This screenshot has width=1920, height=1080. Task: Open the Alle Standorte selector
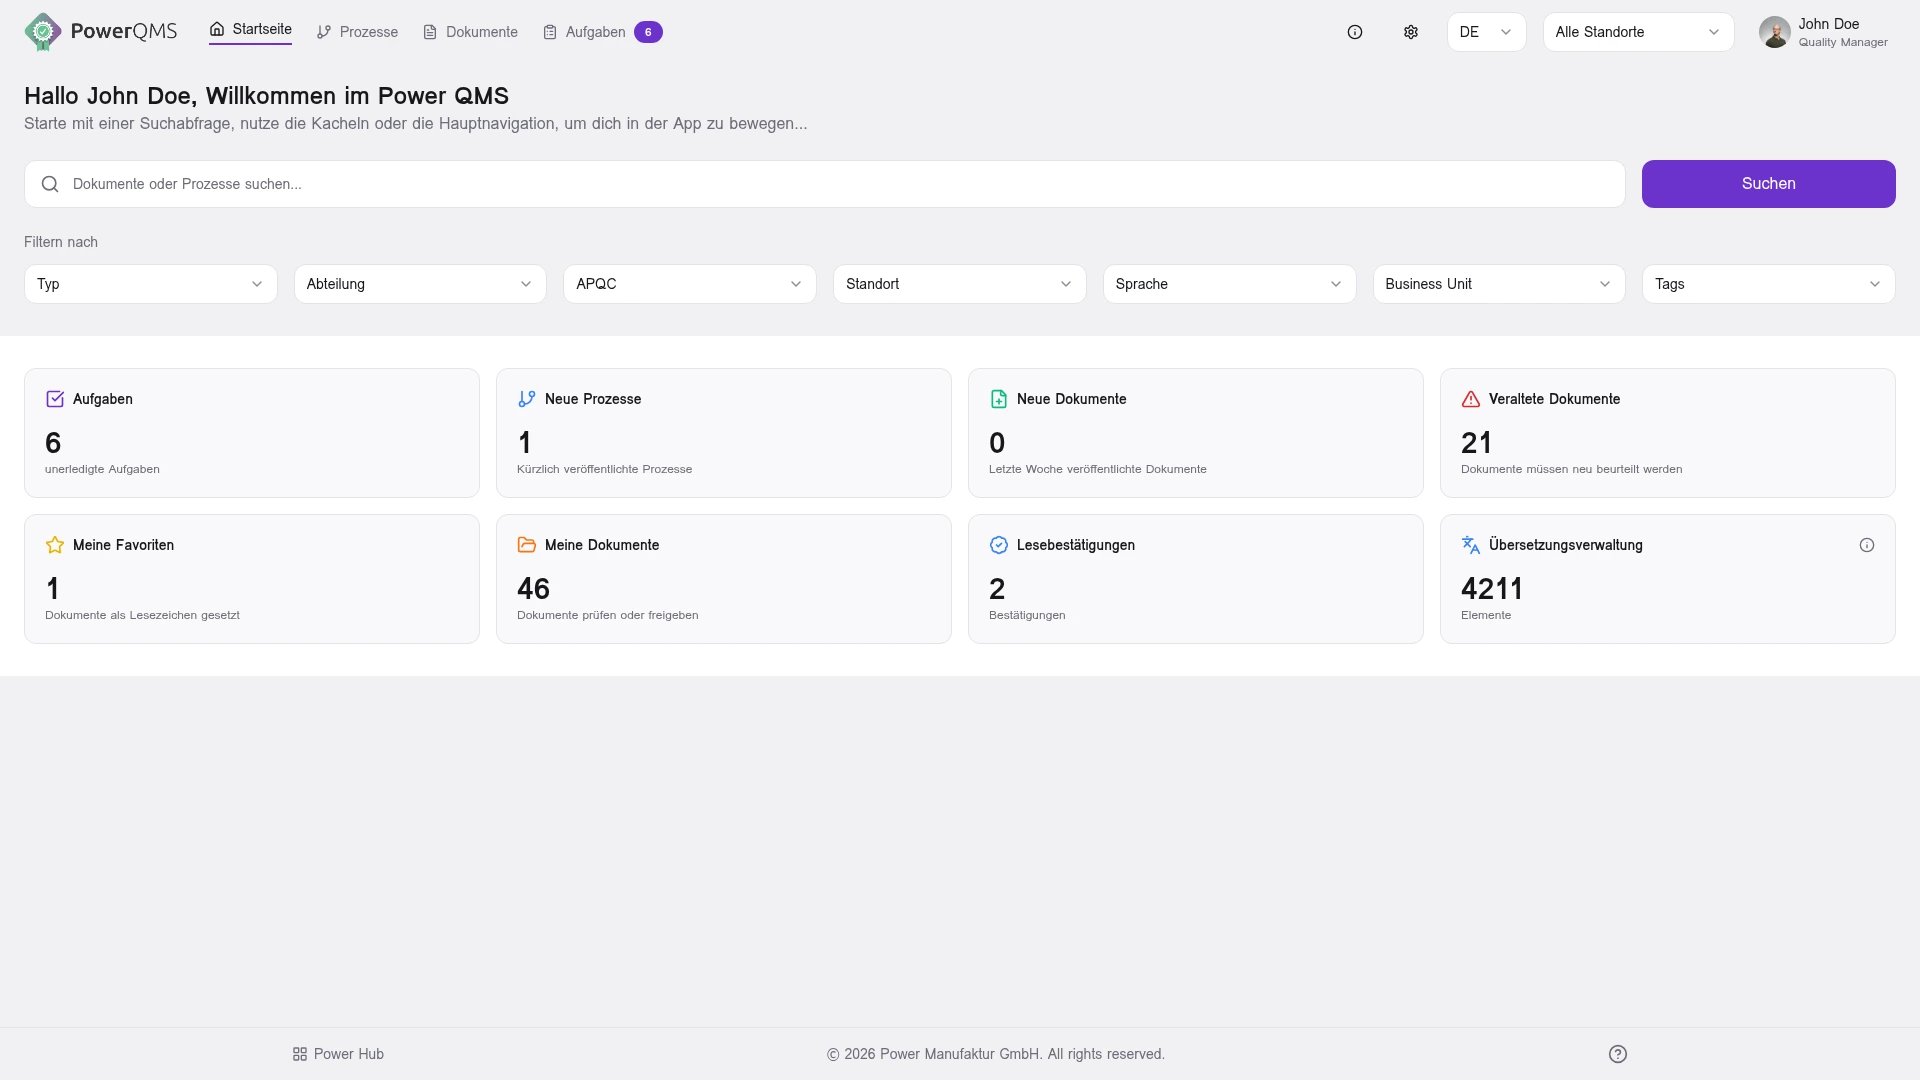1639,32
